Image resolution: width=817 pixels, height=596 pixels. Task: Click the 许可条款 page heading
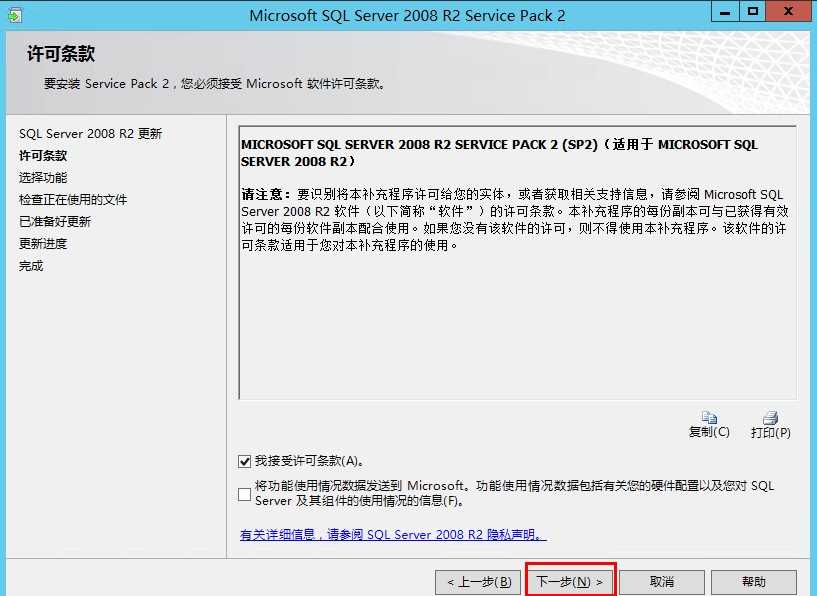point(61,54)
